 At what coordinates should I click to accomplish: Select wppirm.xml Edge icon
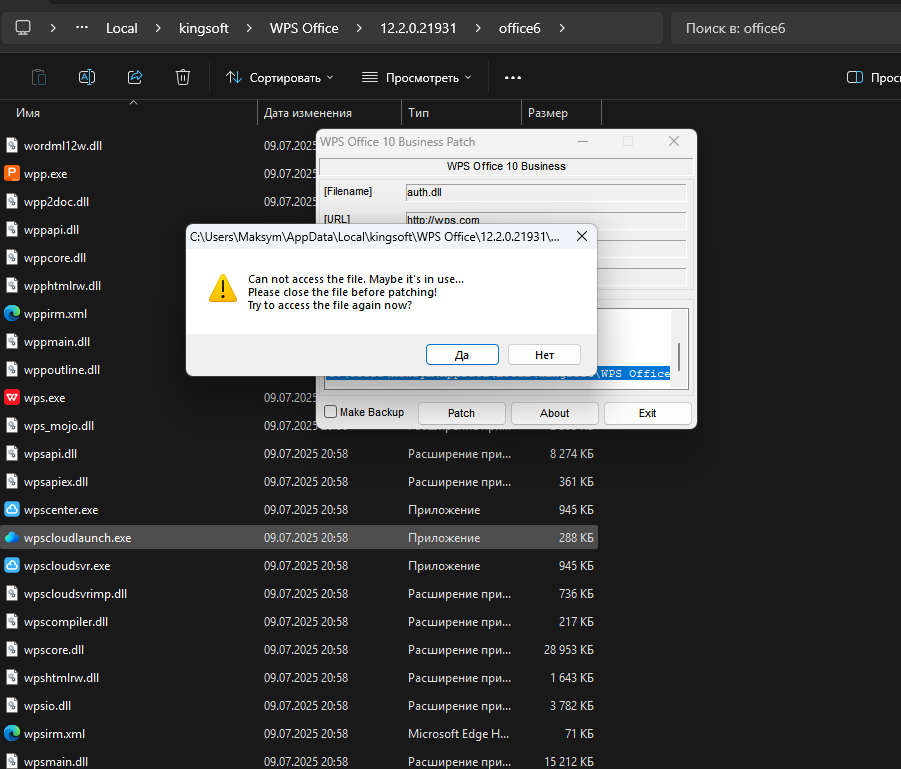click(11, 313)
